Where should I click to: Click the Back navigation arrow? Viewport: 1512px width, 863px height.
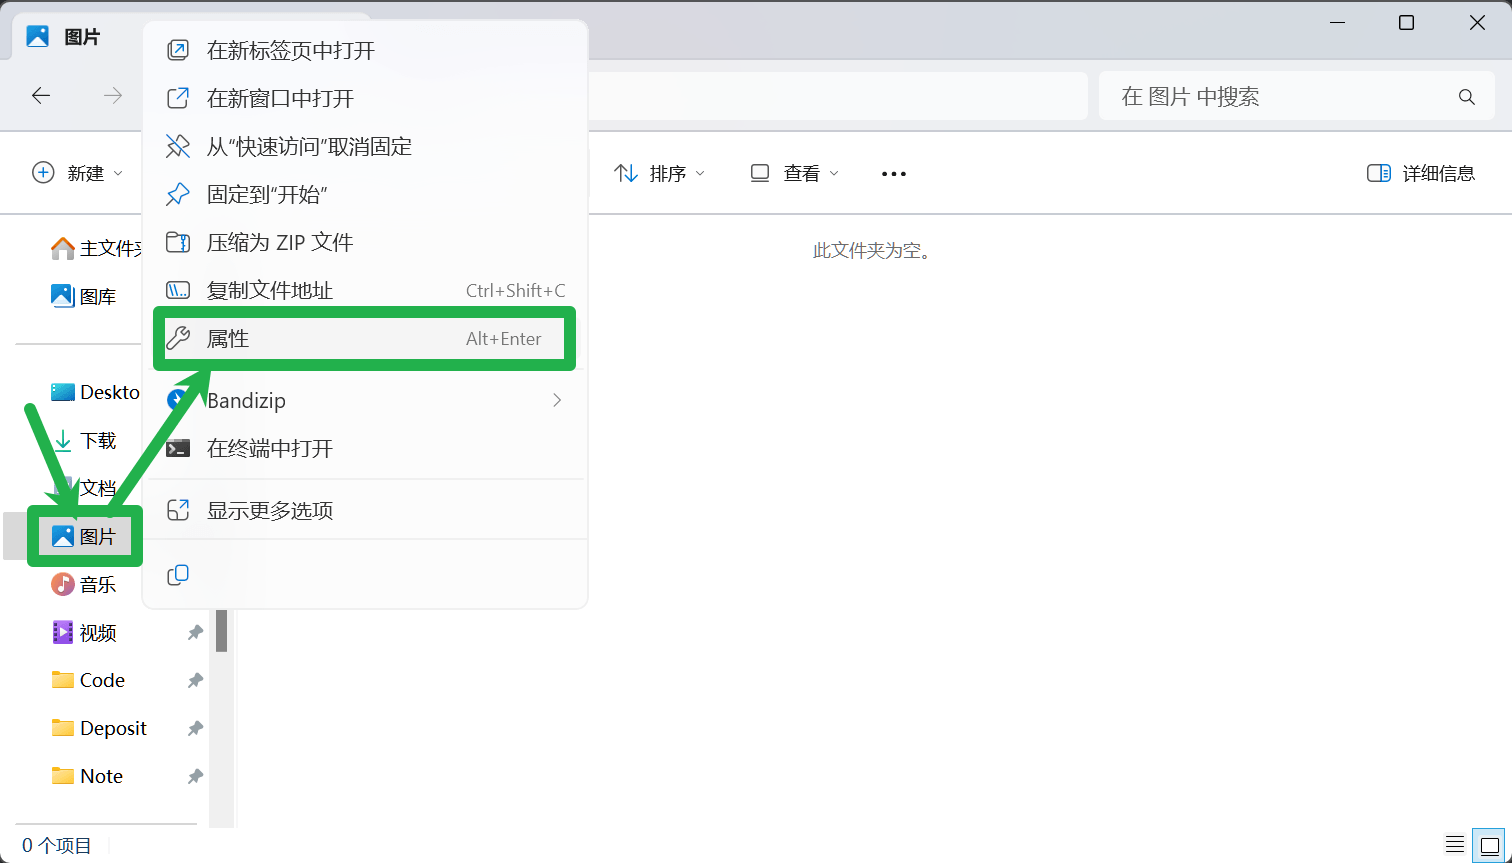click(41, 96)
